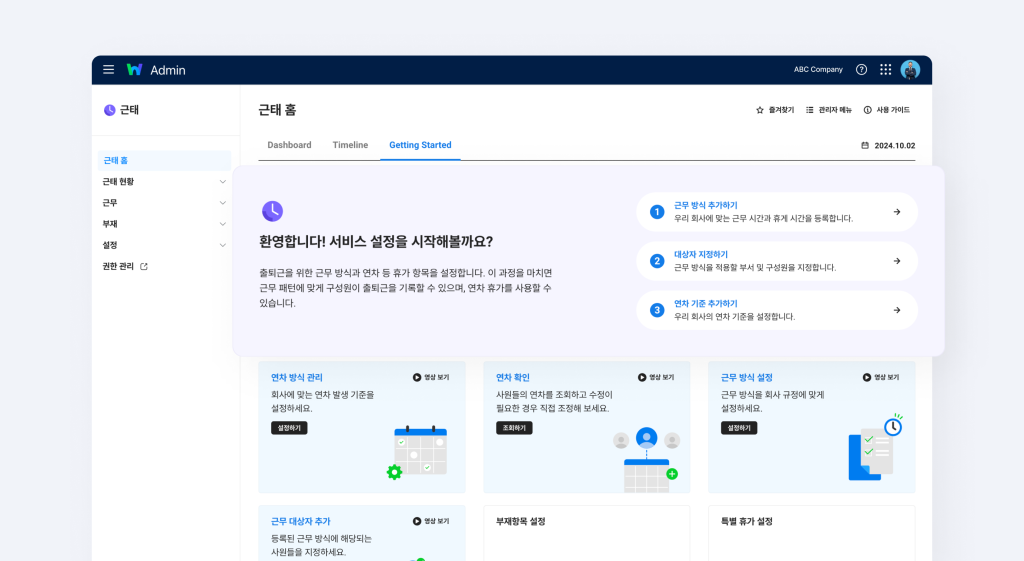Image resolution: width=1024 pixels, height=561 pixels.
Task: Click the purple clock 근태 sidebar icon
Action: click(110, 110)
